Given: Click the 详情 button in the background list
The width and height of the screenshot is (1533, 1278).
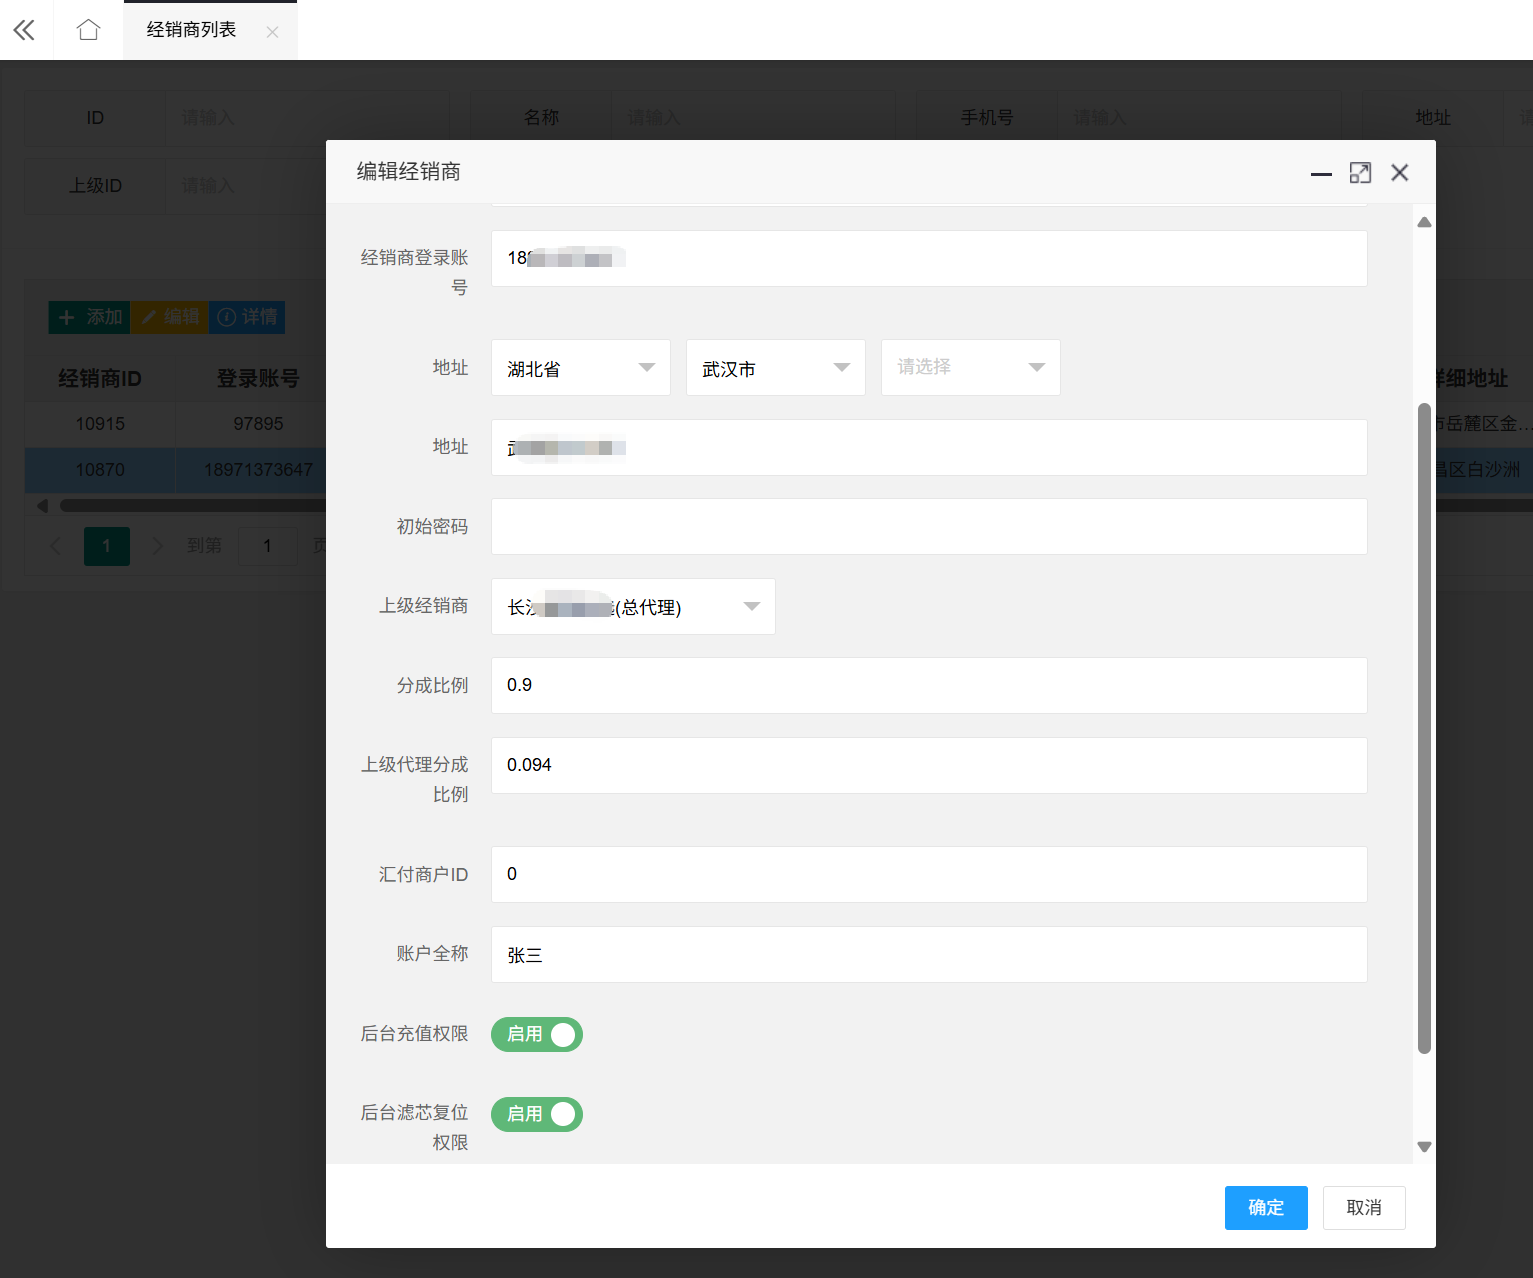Looking at the screenshot, I should click(x=247, y=317).
